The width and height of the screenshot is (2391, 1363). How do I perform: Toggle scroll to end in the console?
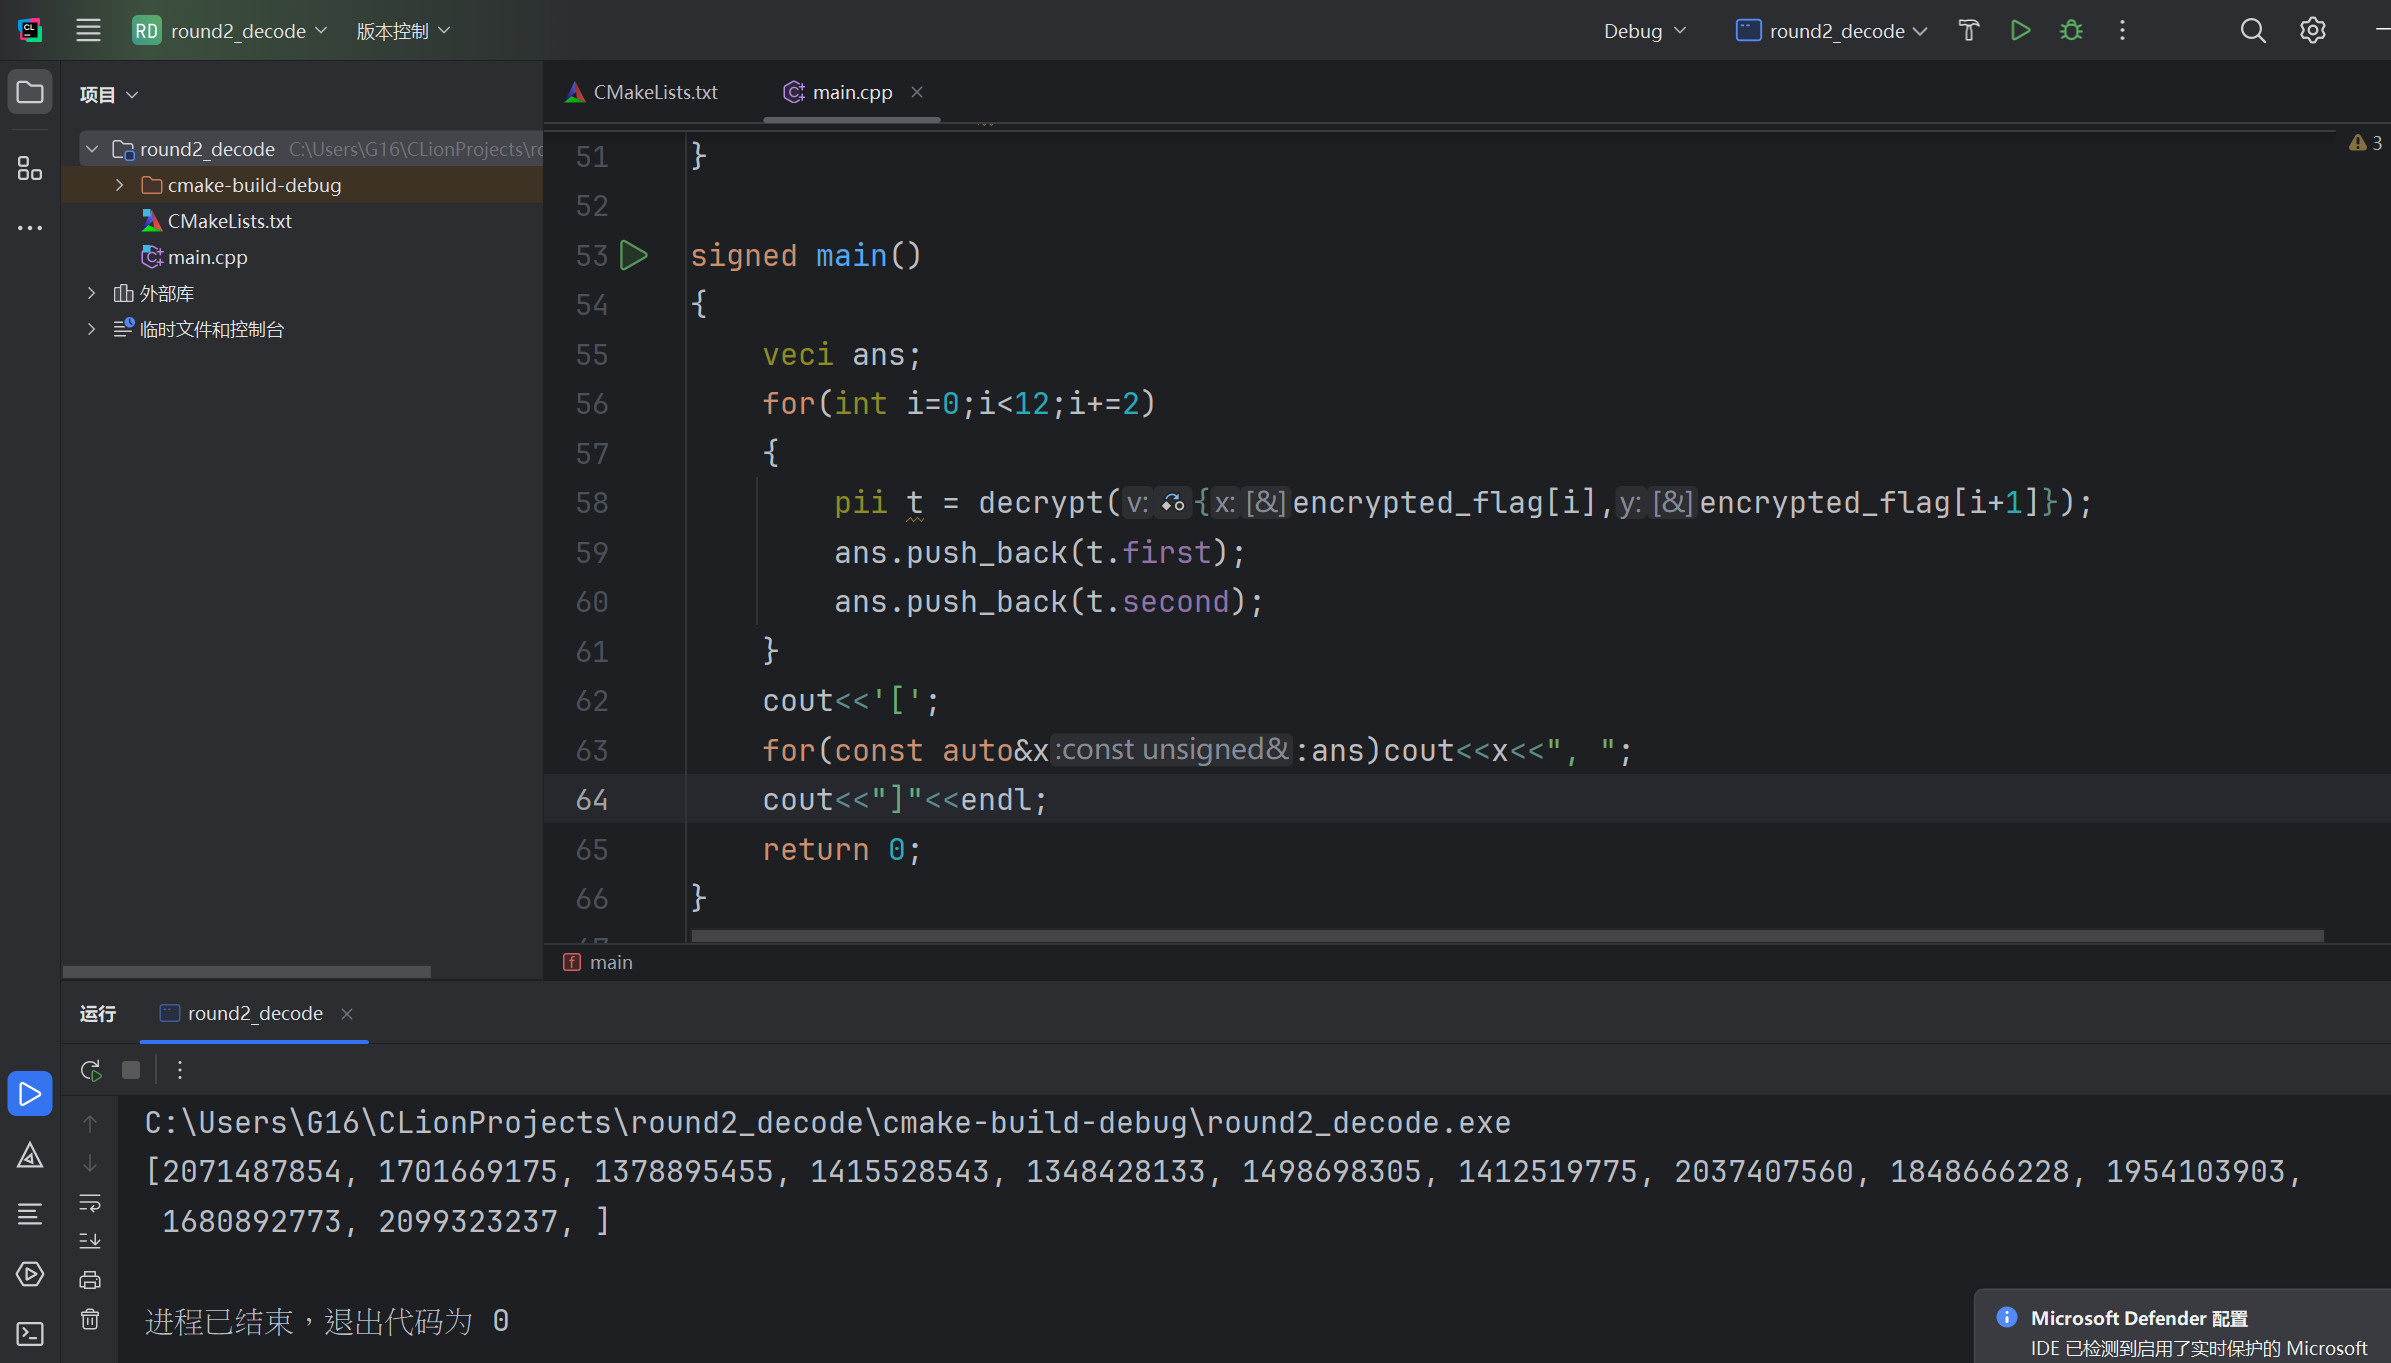point(90,1241)
